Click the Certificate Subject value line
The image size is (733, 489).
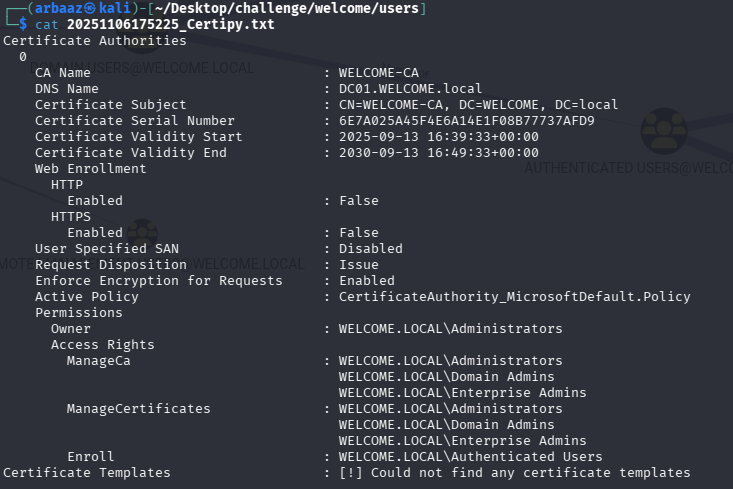[x=478, y=105]
